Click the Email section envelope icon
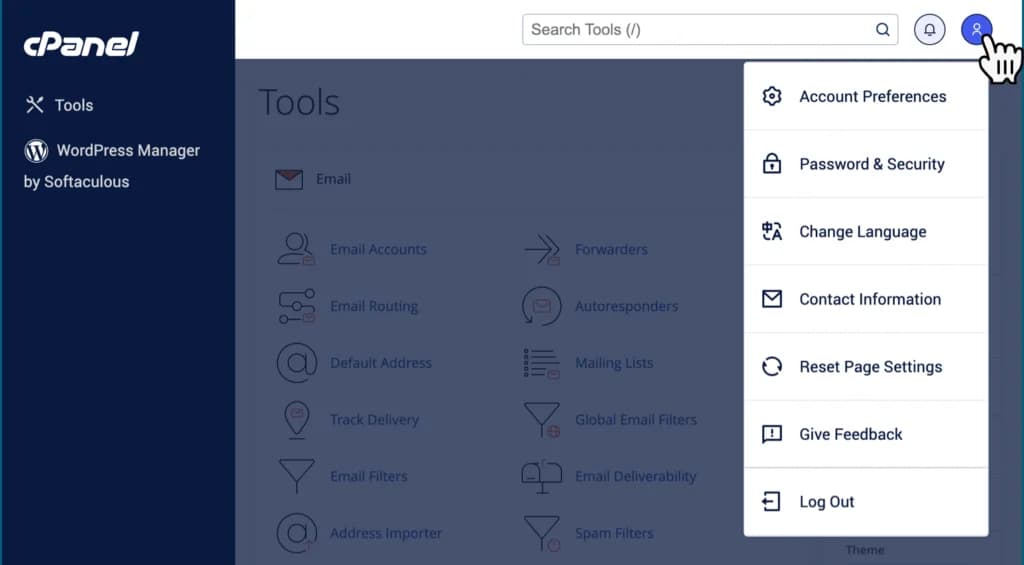 point(289,179)
